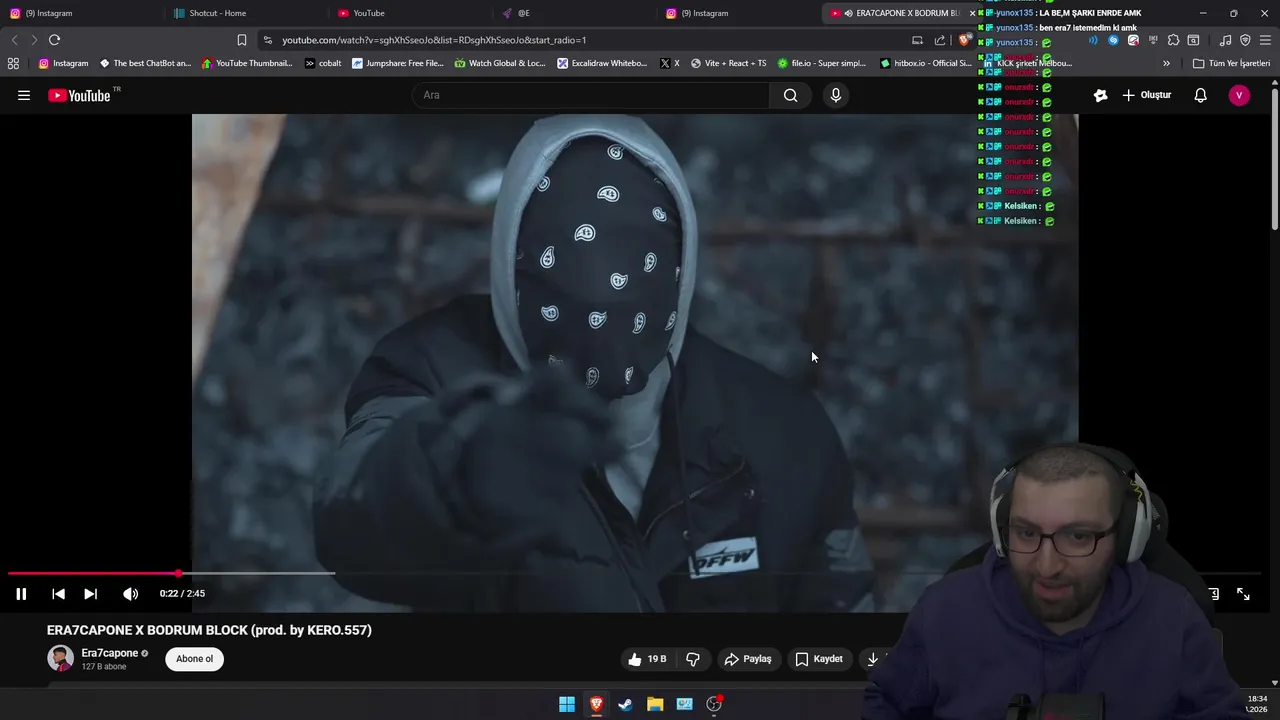Pause the video
The height and width of the screenshot is (720, 1280).
(x=21, y=593)
